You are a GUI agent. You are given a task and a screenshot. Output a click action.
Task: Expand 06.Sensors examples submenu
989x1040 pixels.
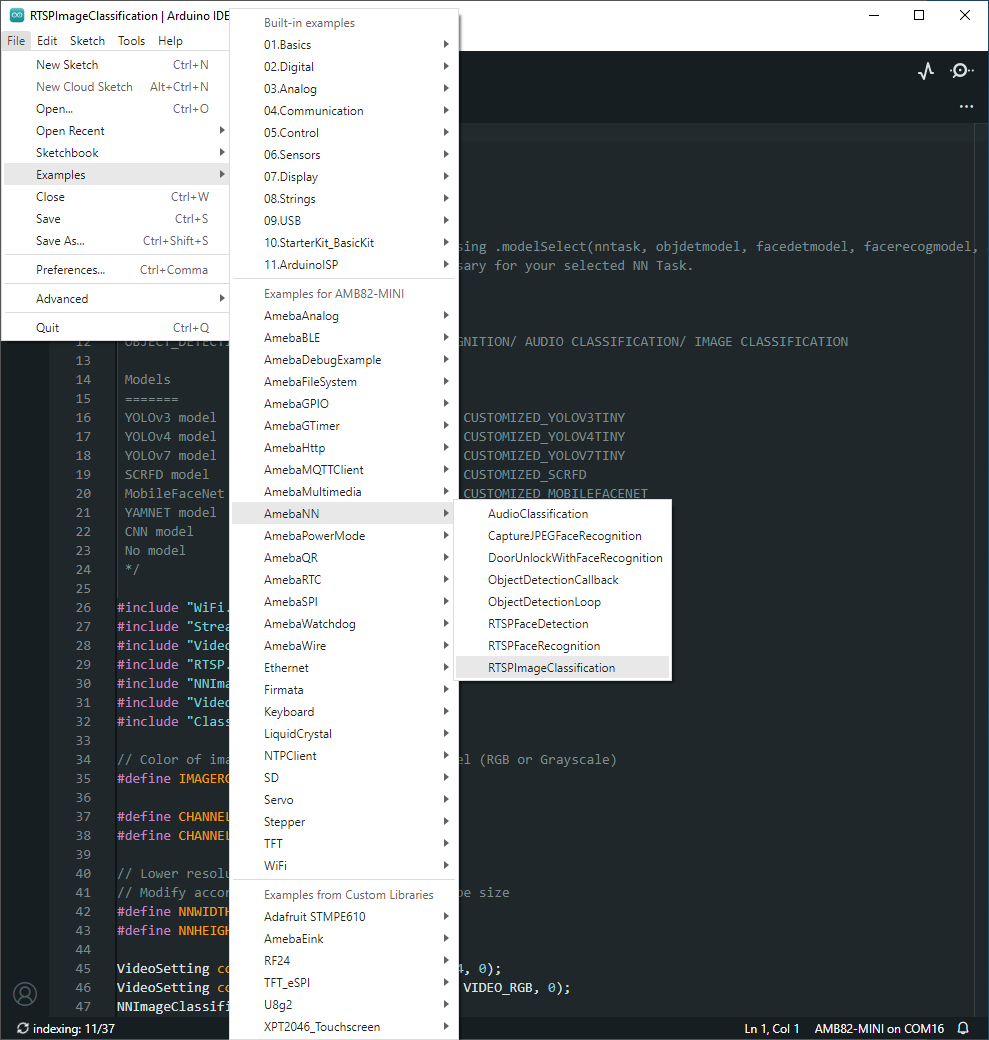click(x=344, y=154)
